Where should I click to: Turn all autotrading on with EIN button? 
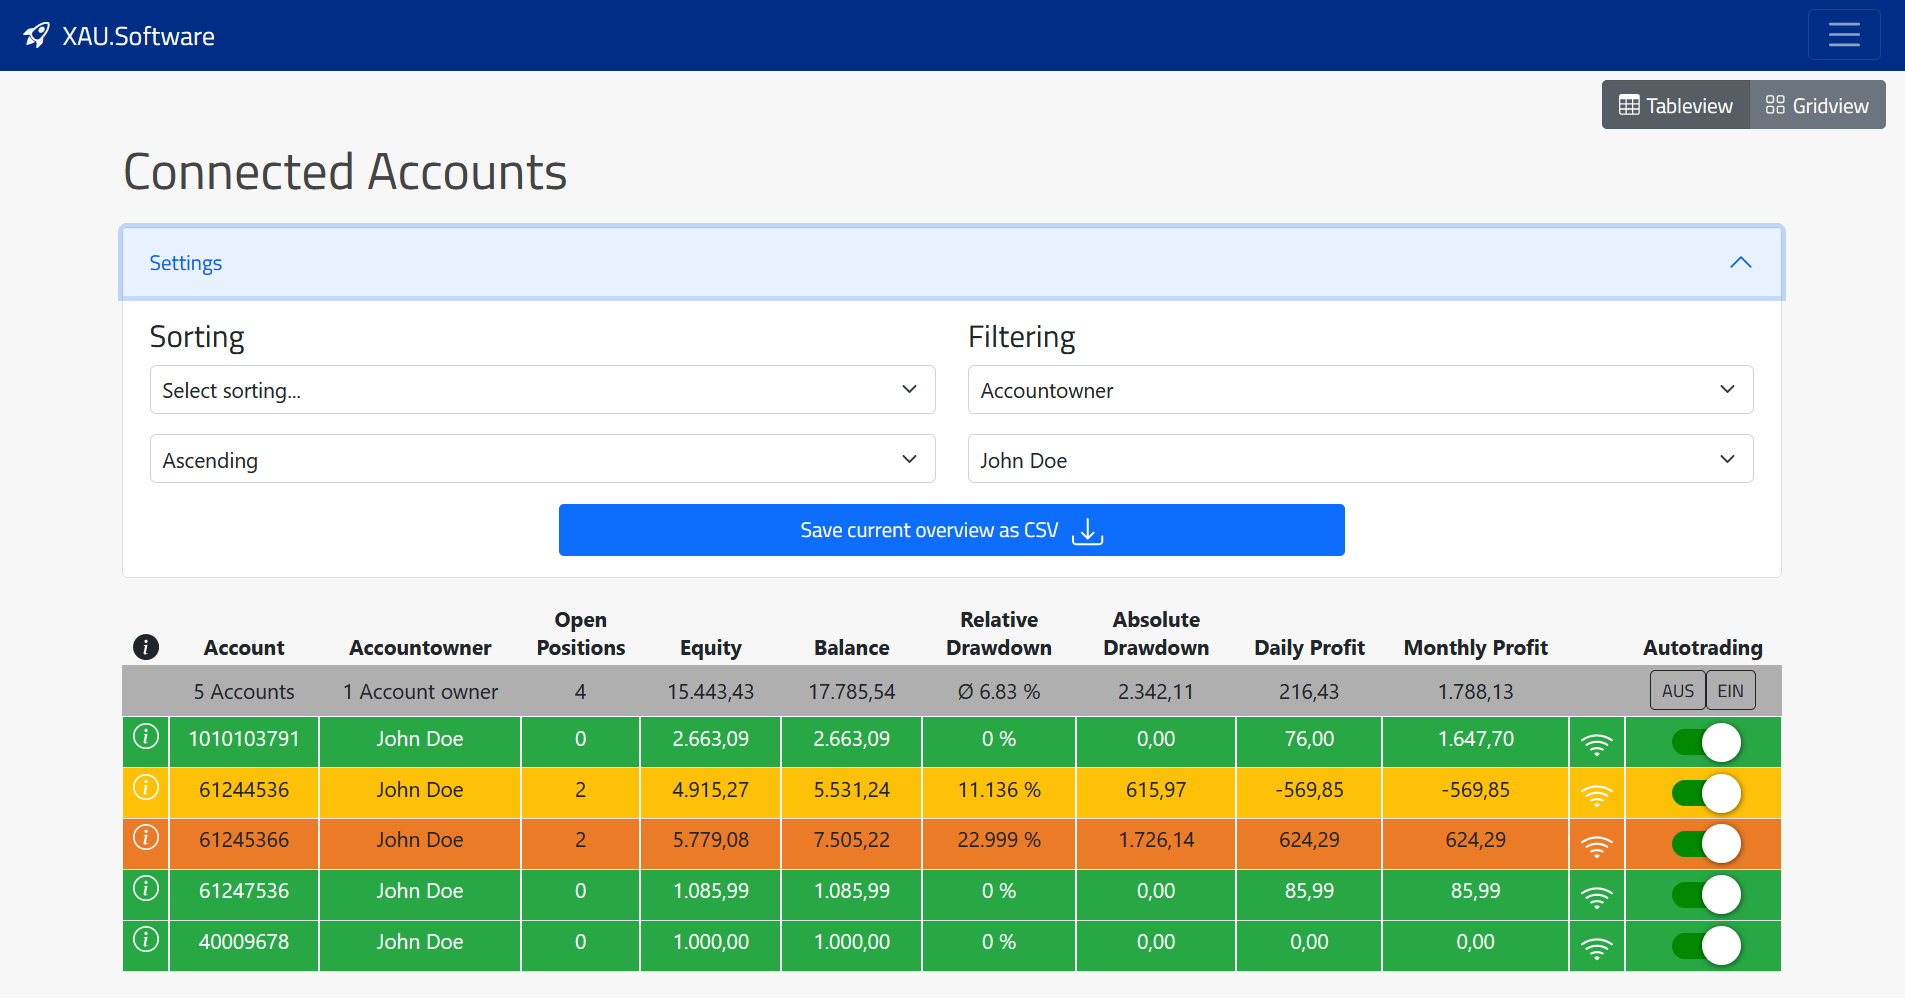pos(1730,690)
